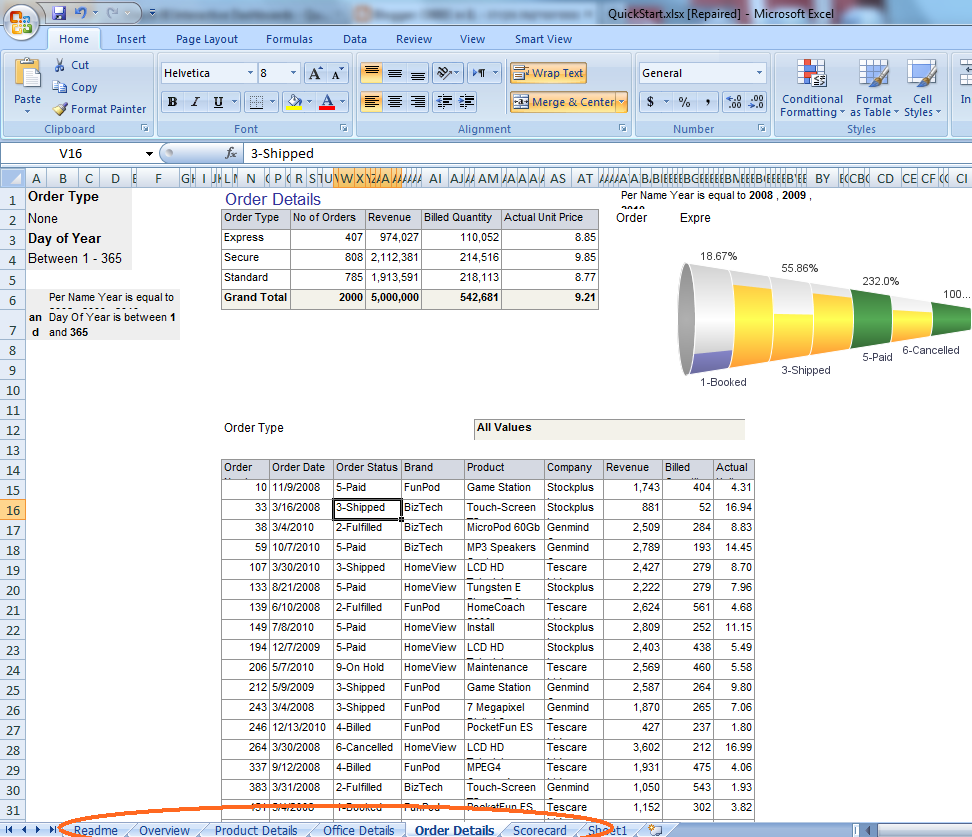Switch to the Formulas ribbon tab
Screen dimensions: 972x837
click(289, 39)
